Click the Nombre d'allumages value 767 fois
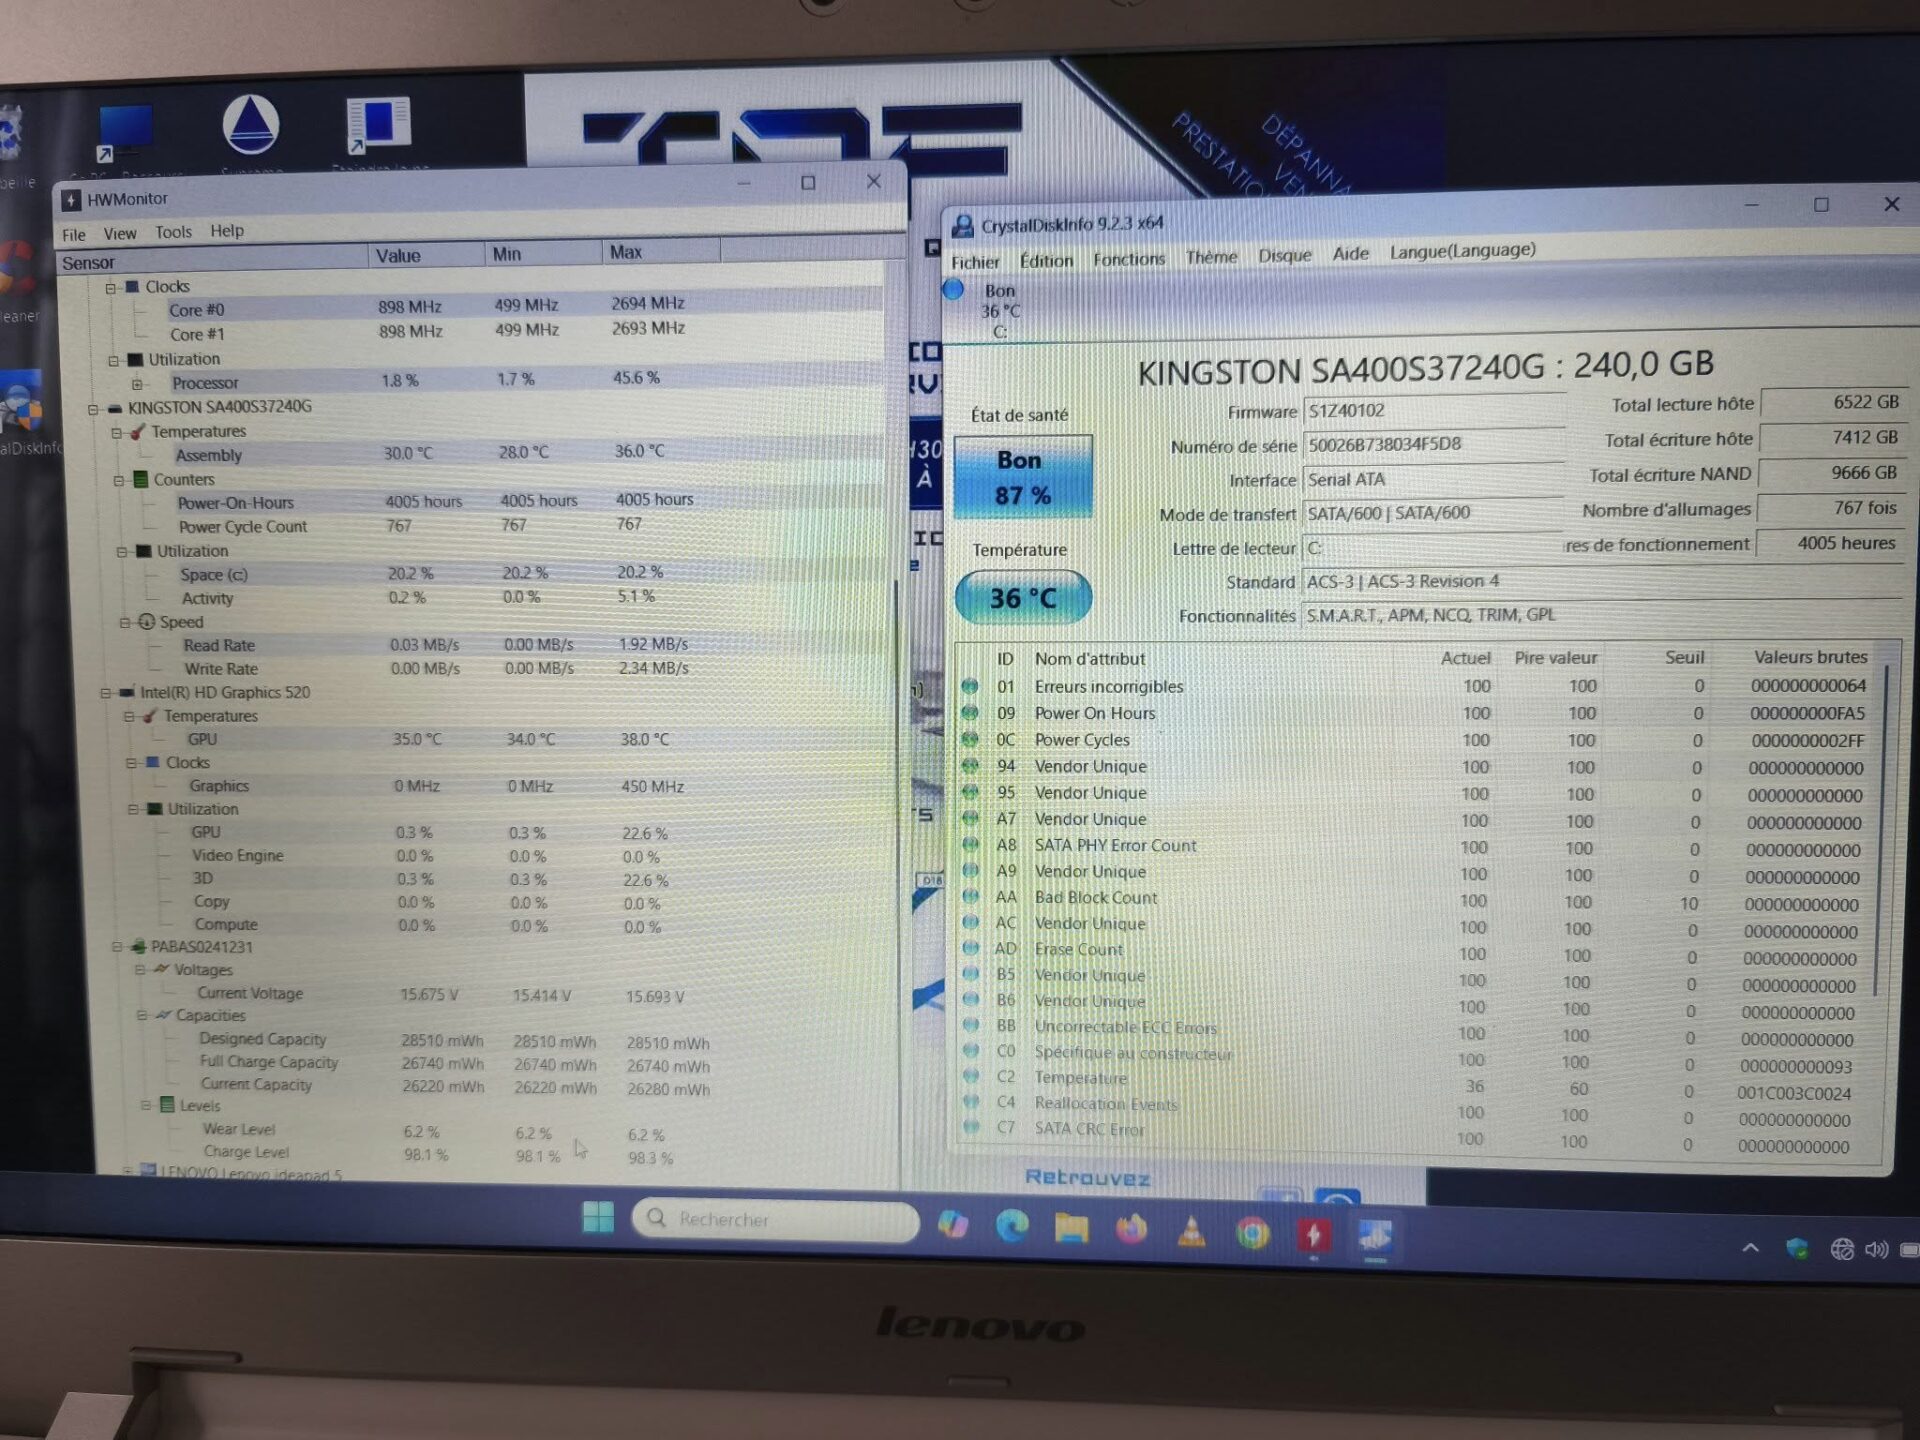Viewport: 1920px width, 1440px height. click(1831, 508)
